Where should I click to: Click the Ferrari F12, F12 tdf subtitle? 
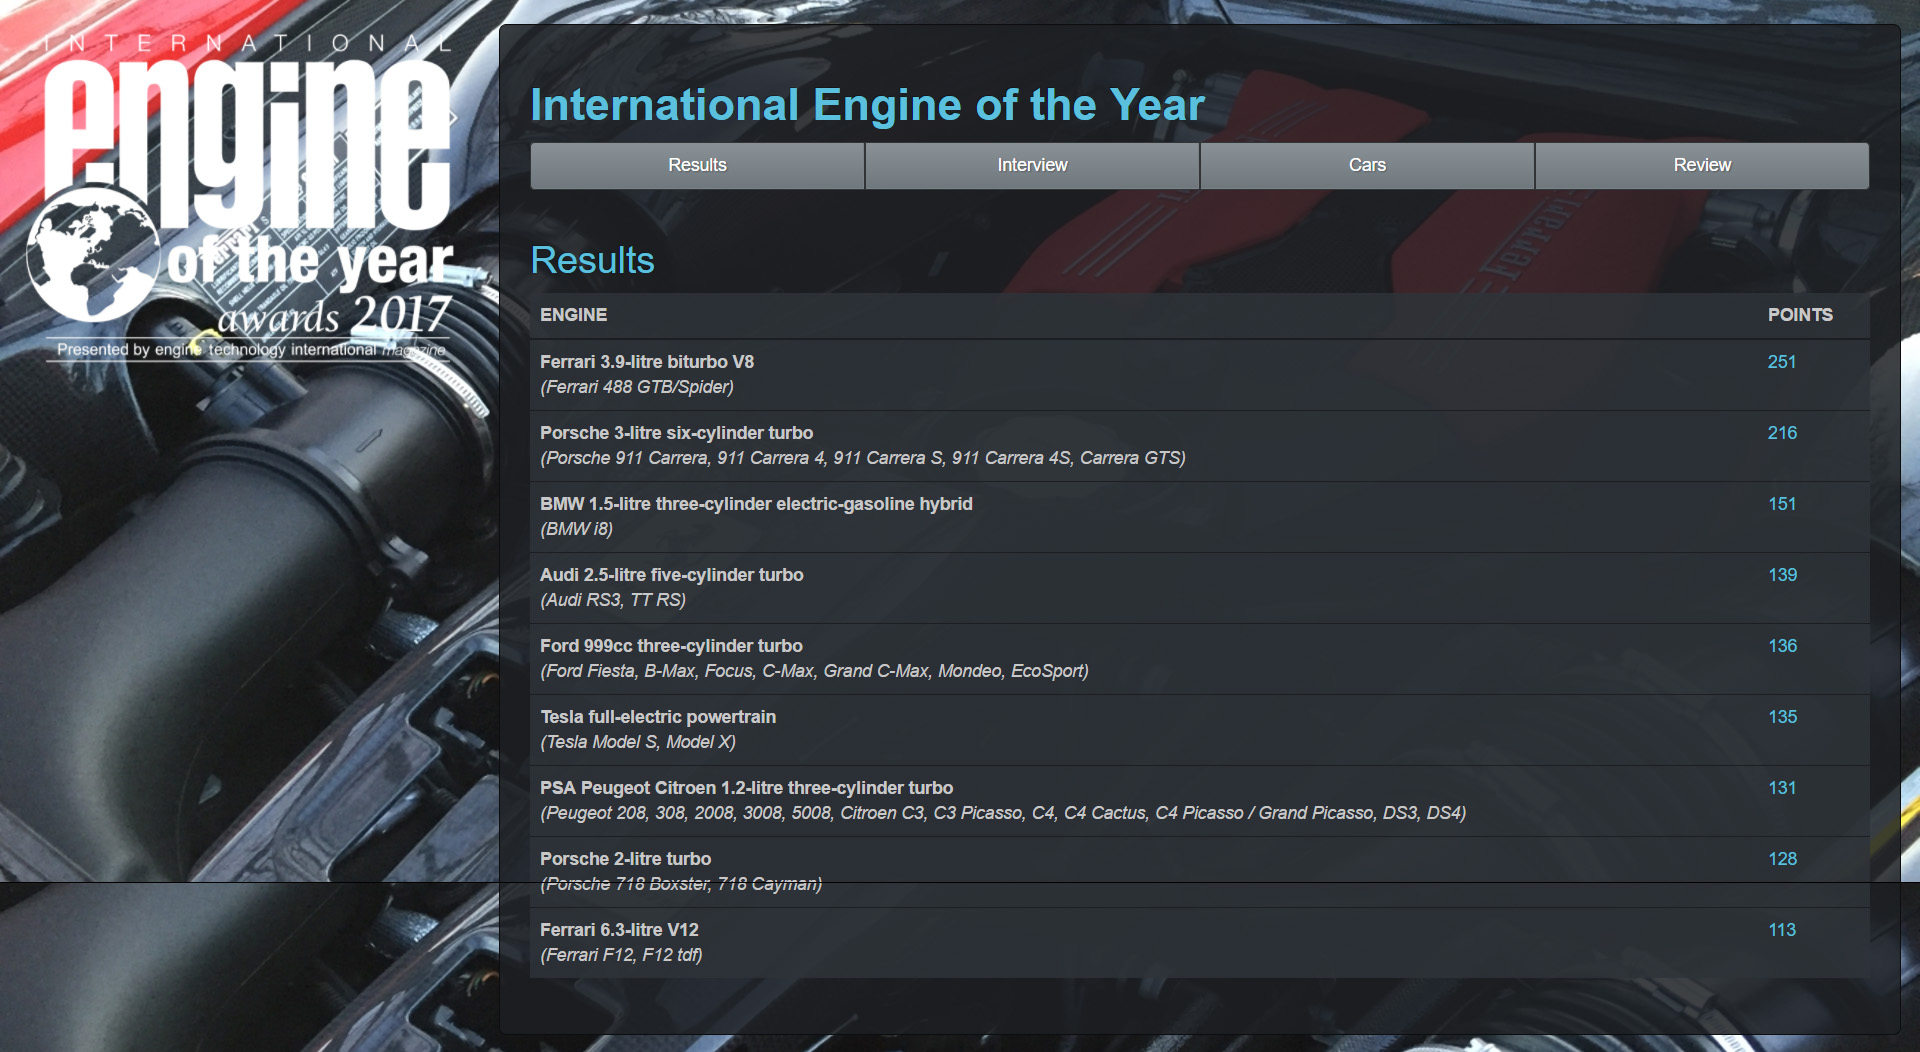tap(621, 955)
